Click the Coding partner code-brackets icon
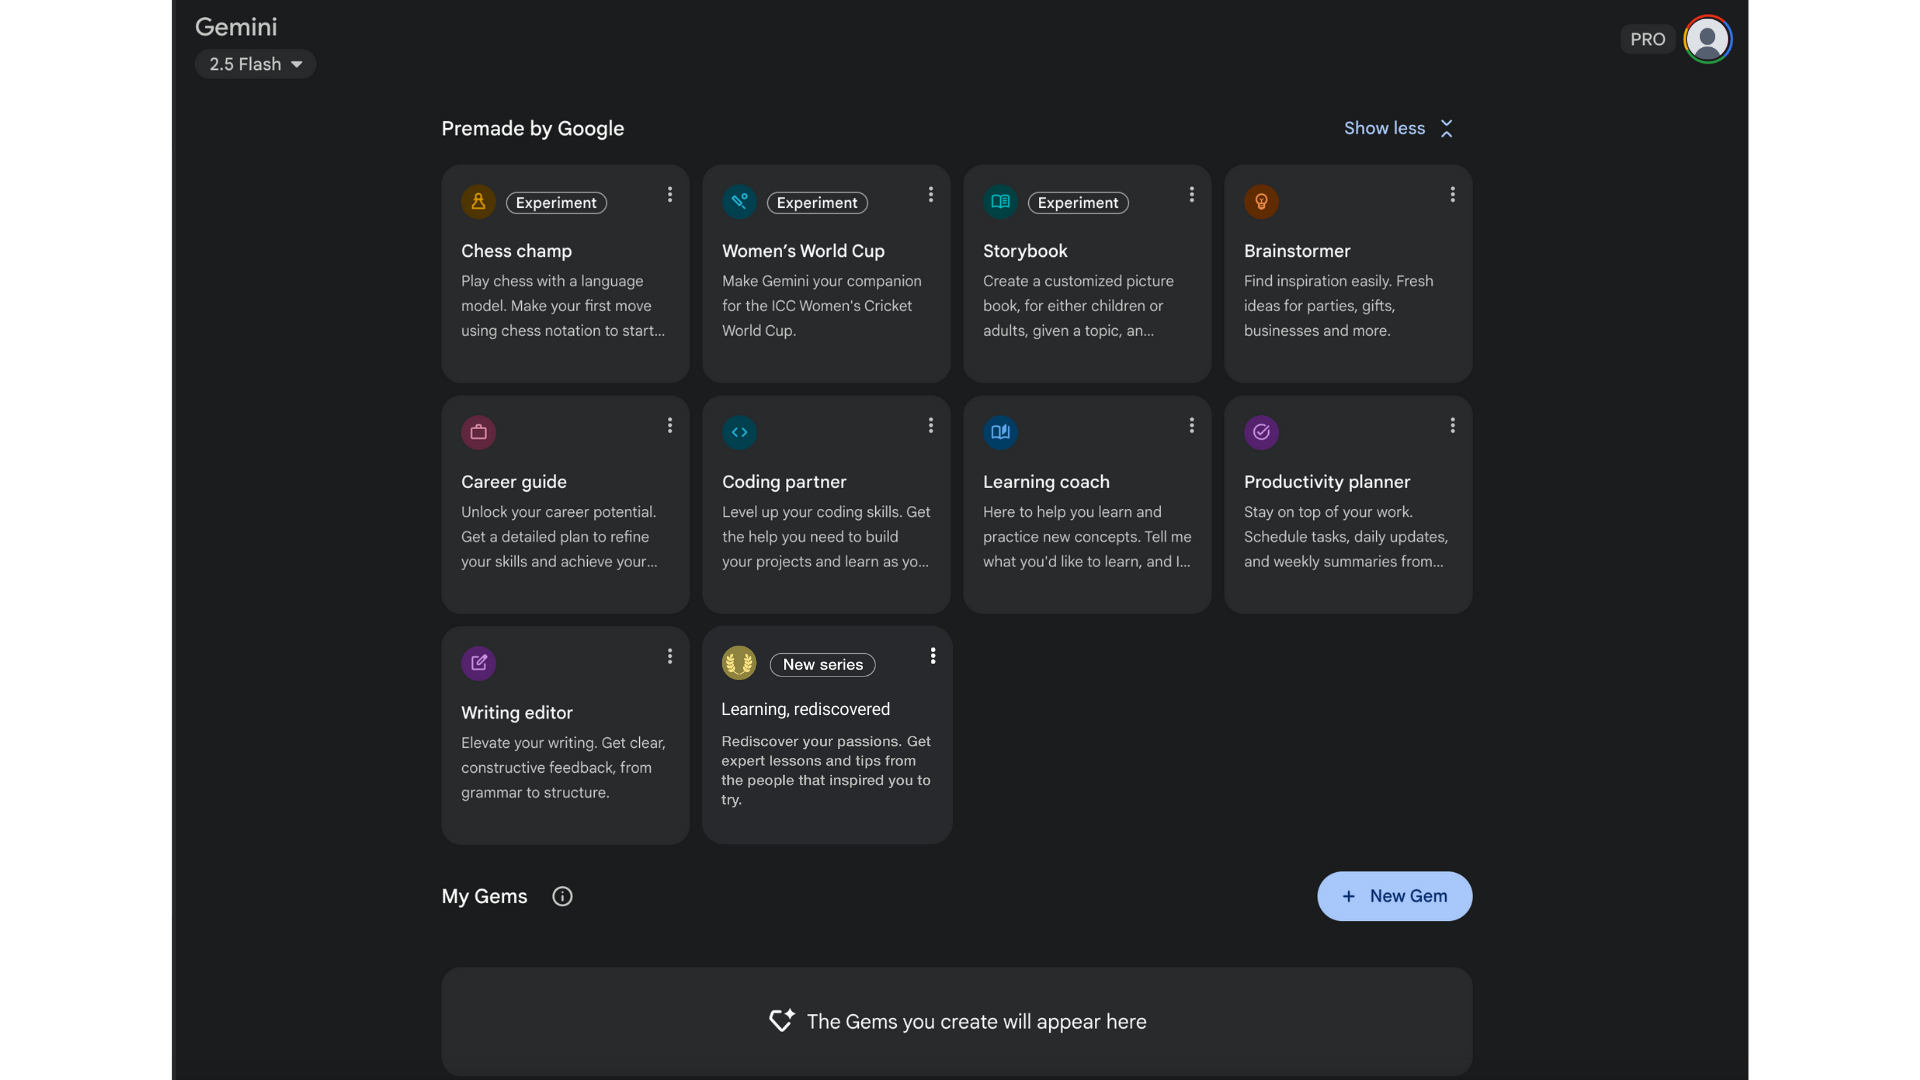 tap(739, 433)
